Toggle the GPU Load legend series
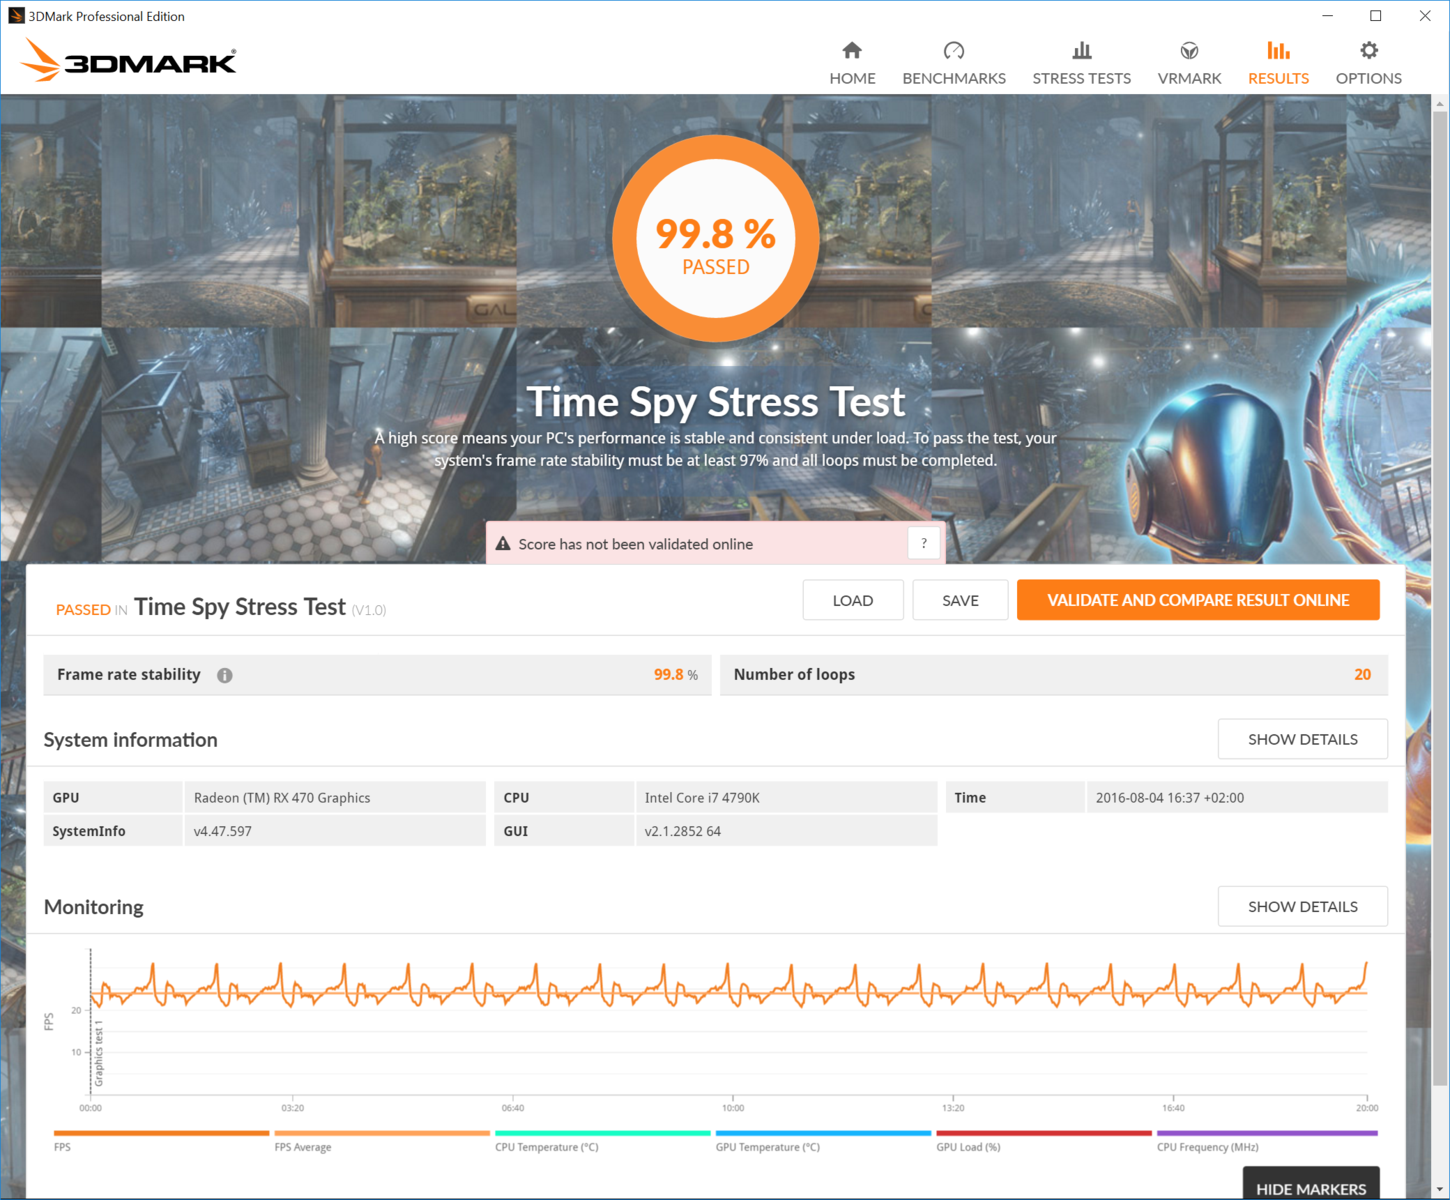This screenshot has height=1200, width=1450. (1044, 1141)
